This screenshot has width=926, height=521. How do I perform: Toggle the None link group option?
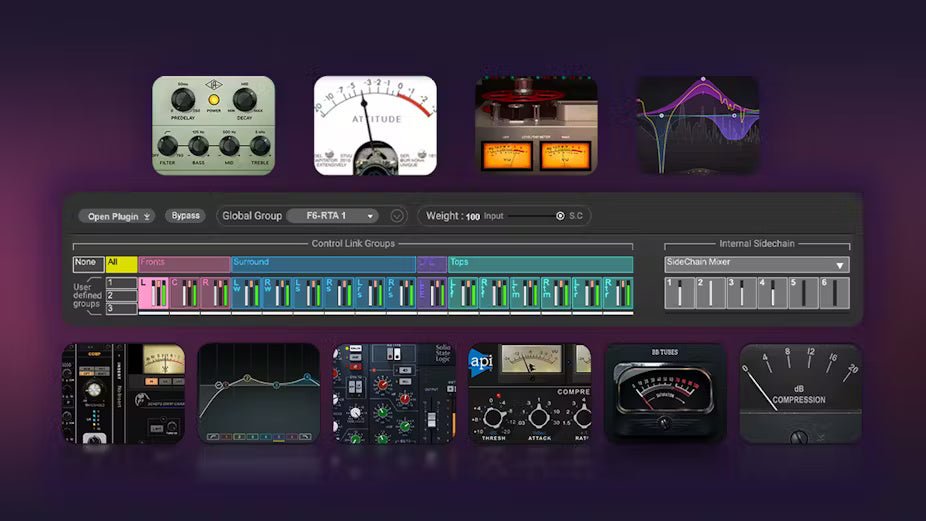(x=86, y=263)
